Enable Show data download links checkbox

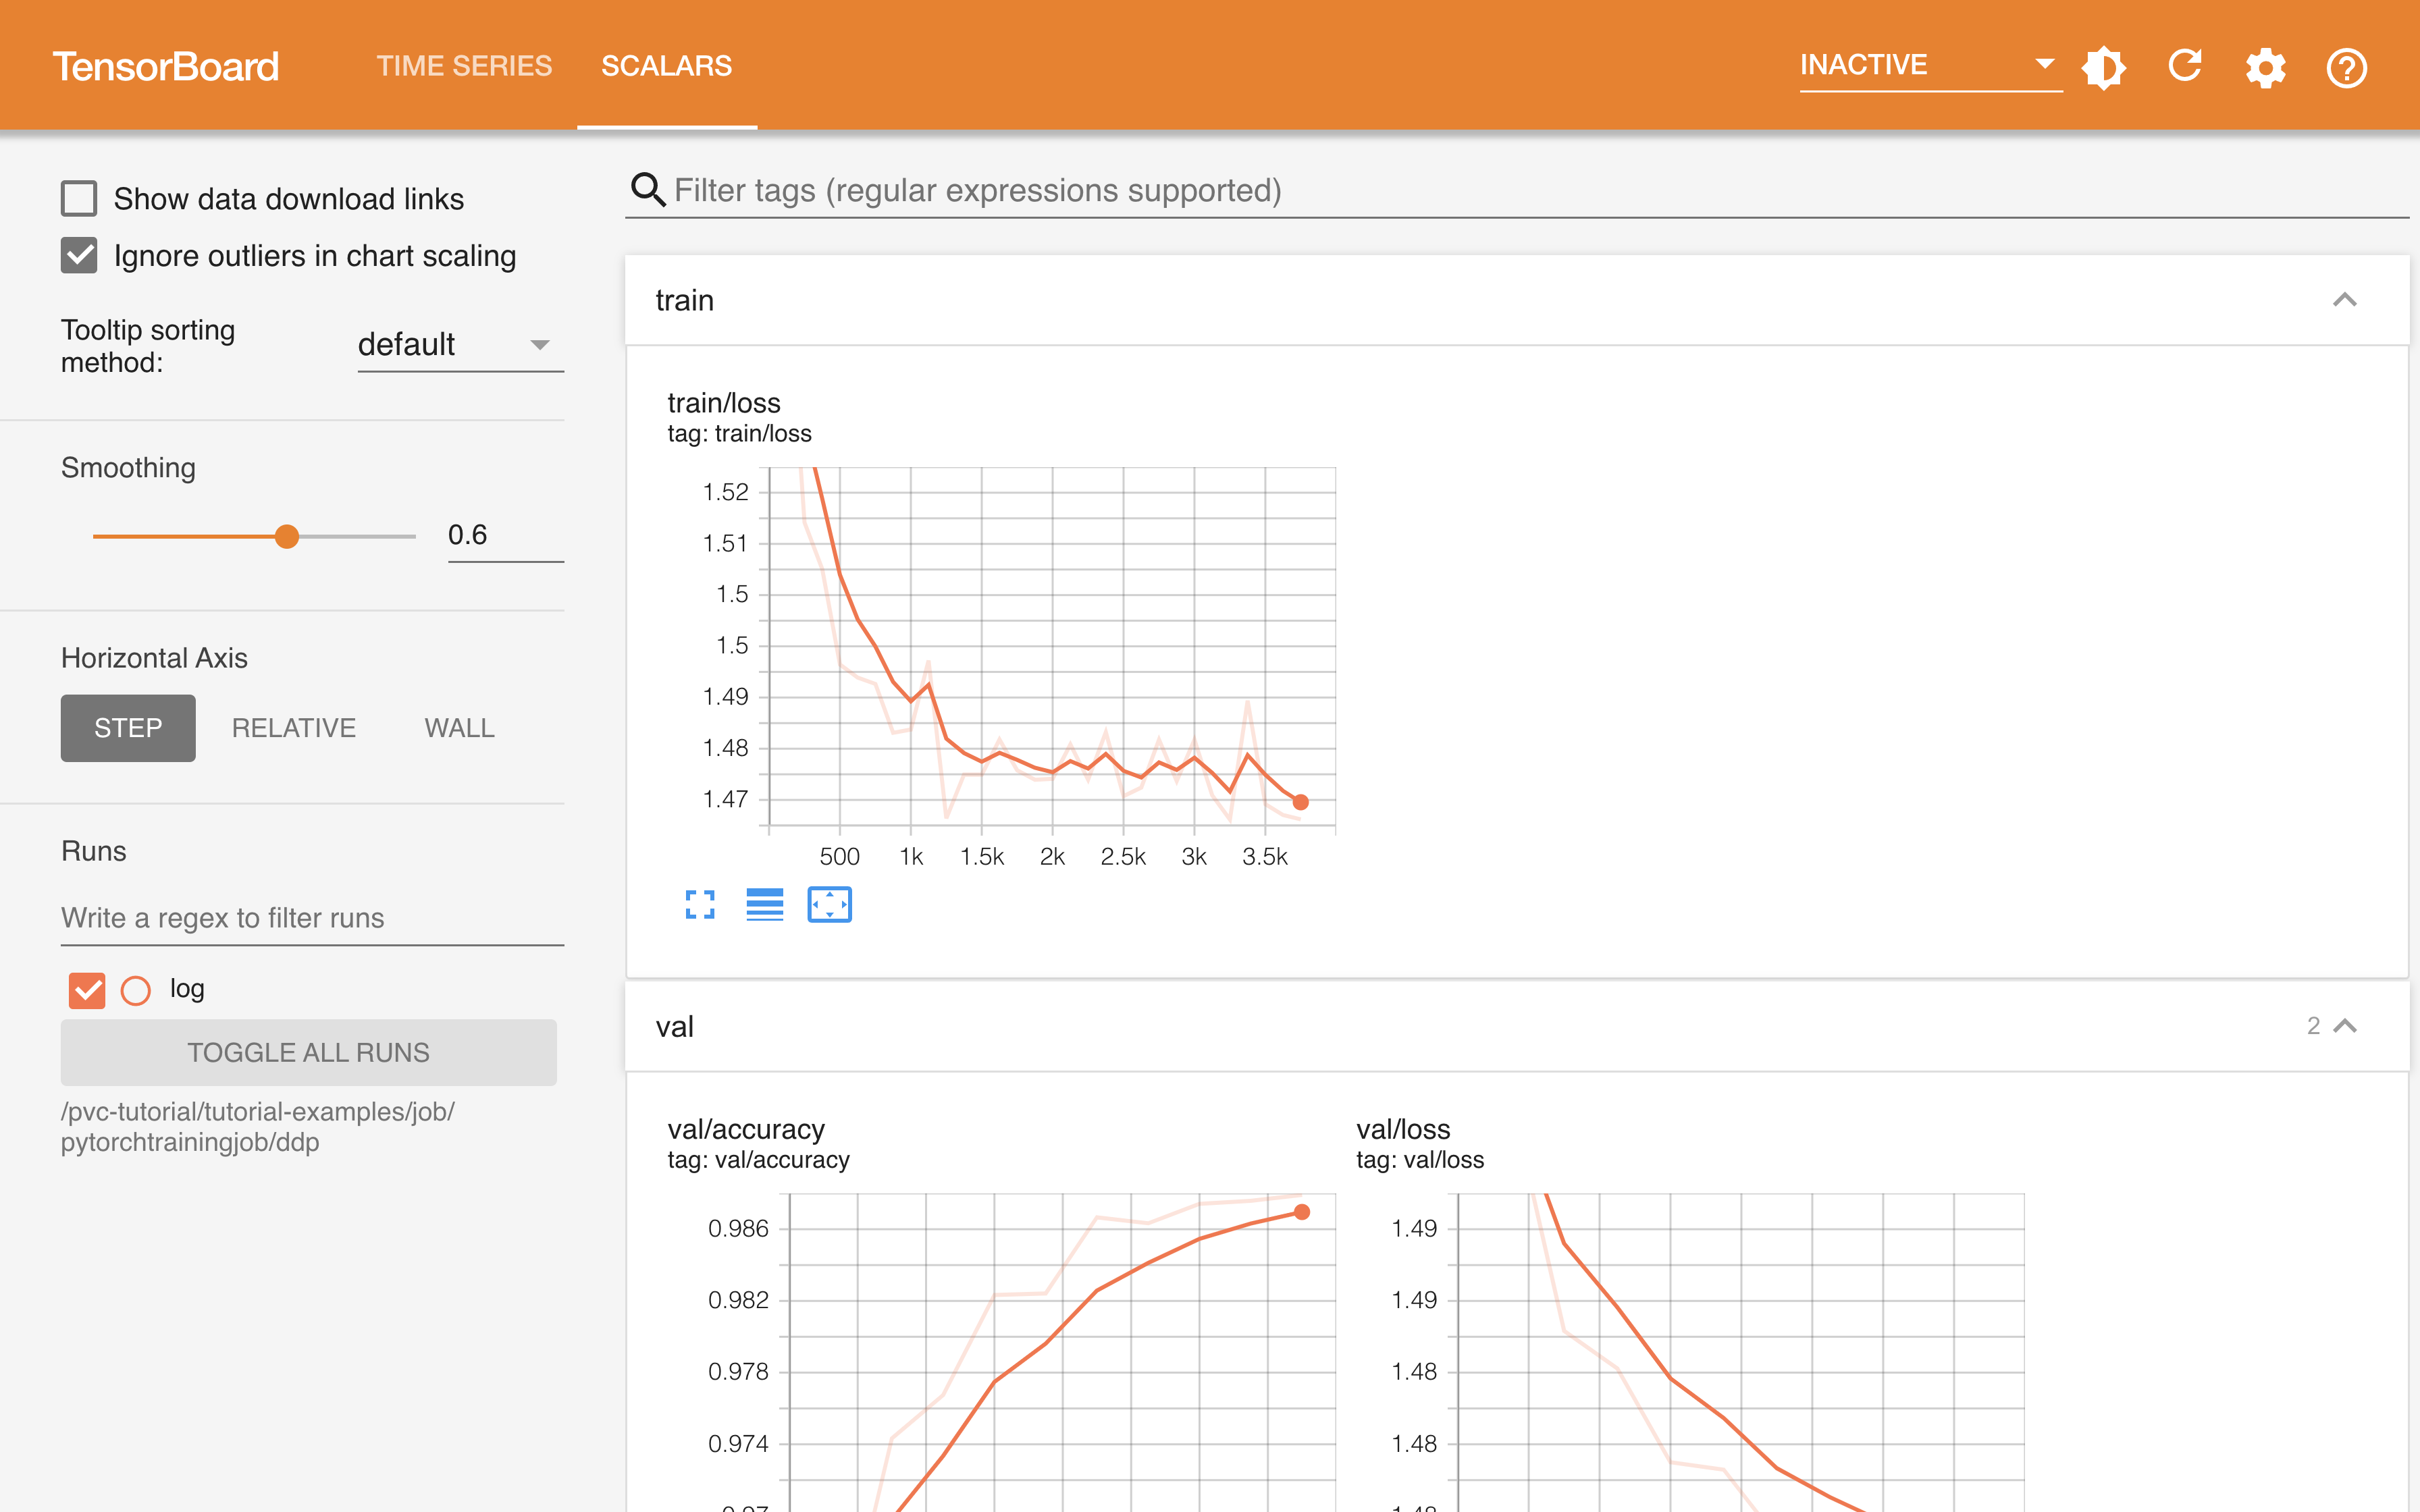[79, 198]
